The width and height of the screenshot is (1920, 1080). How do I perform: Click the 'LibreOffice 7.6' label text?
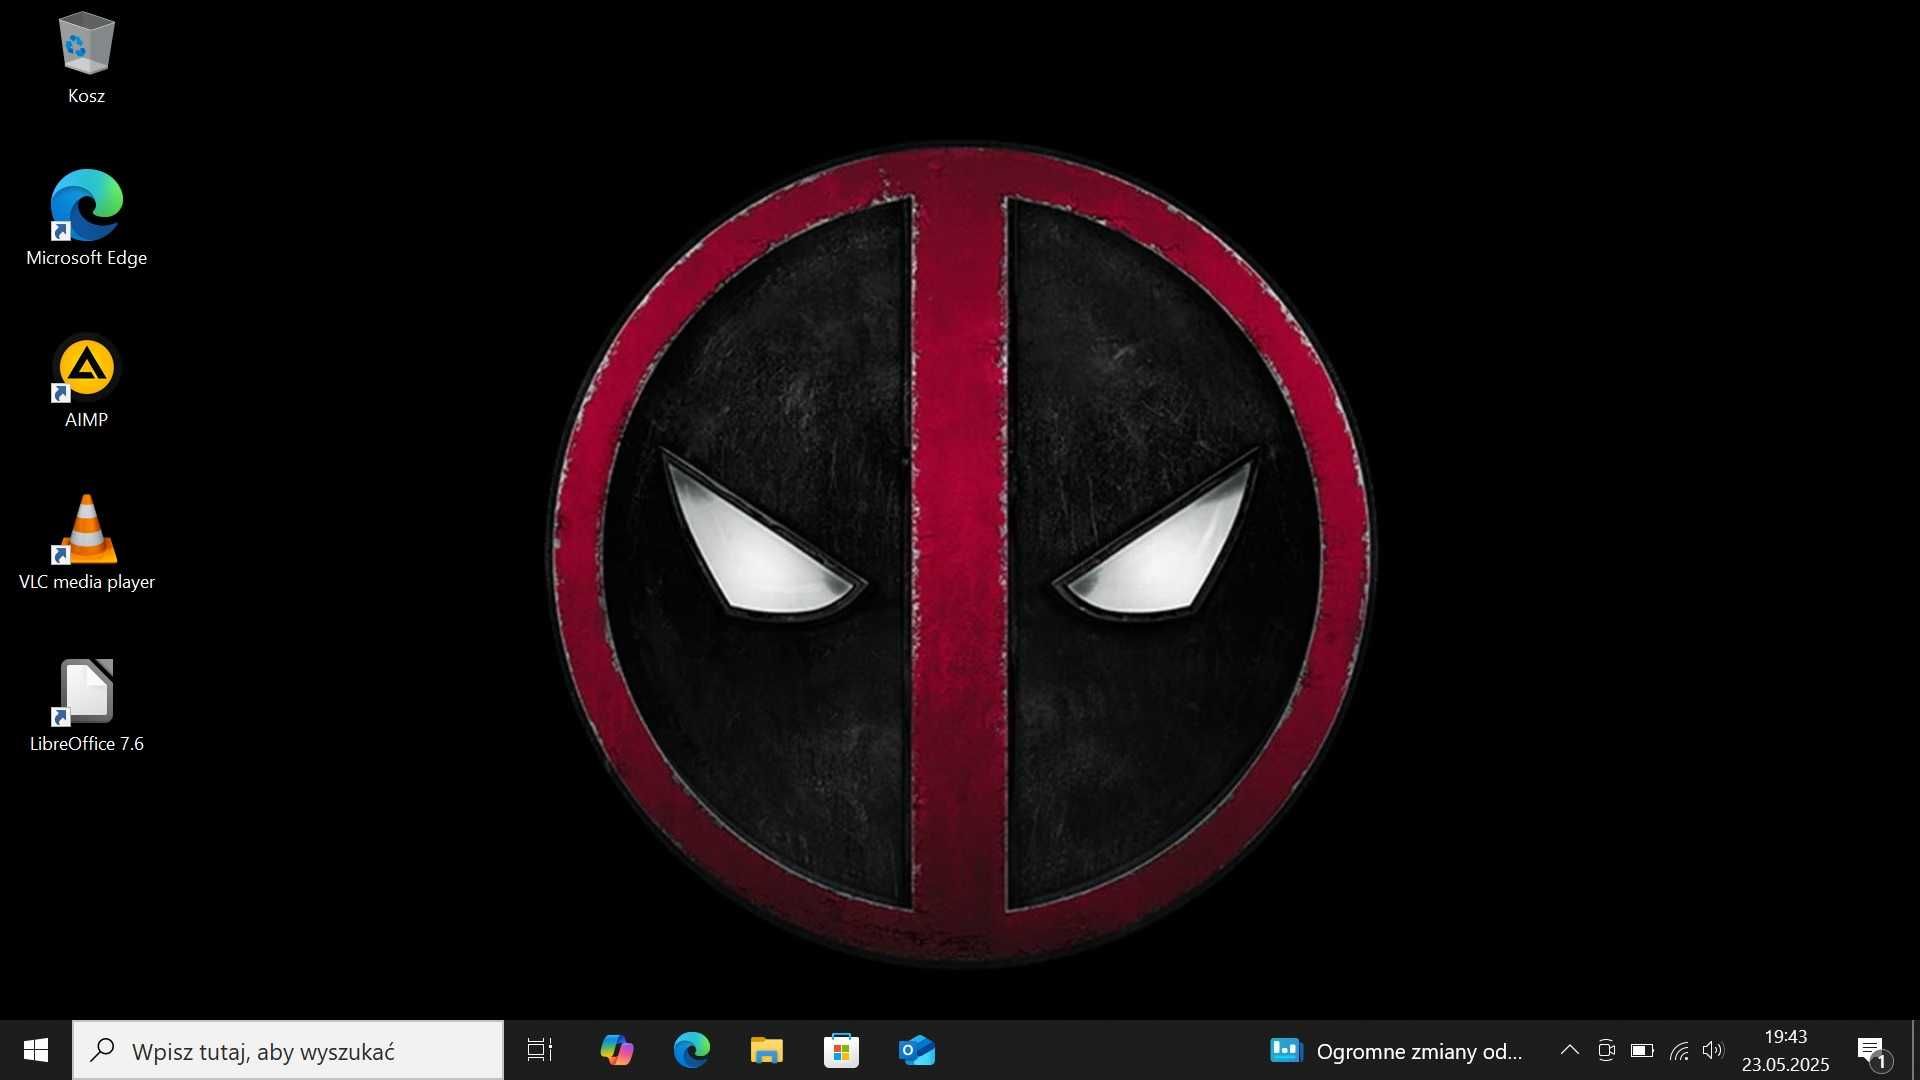pyautogui.click(x=86, y=744)
